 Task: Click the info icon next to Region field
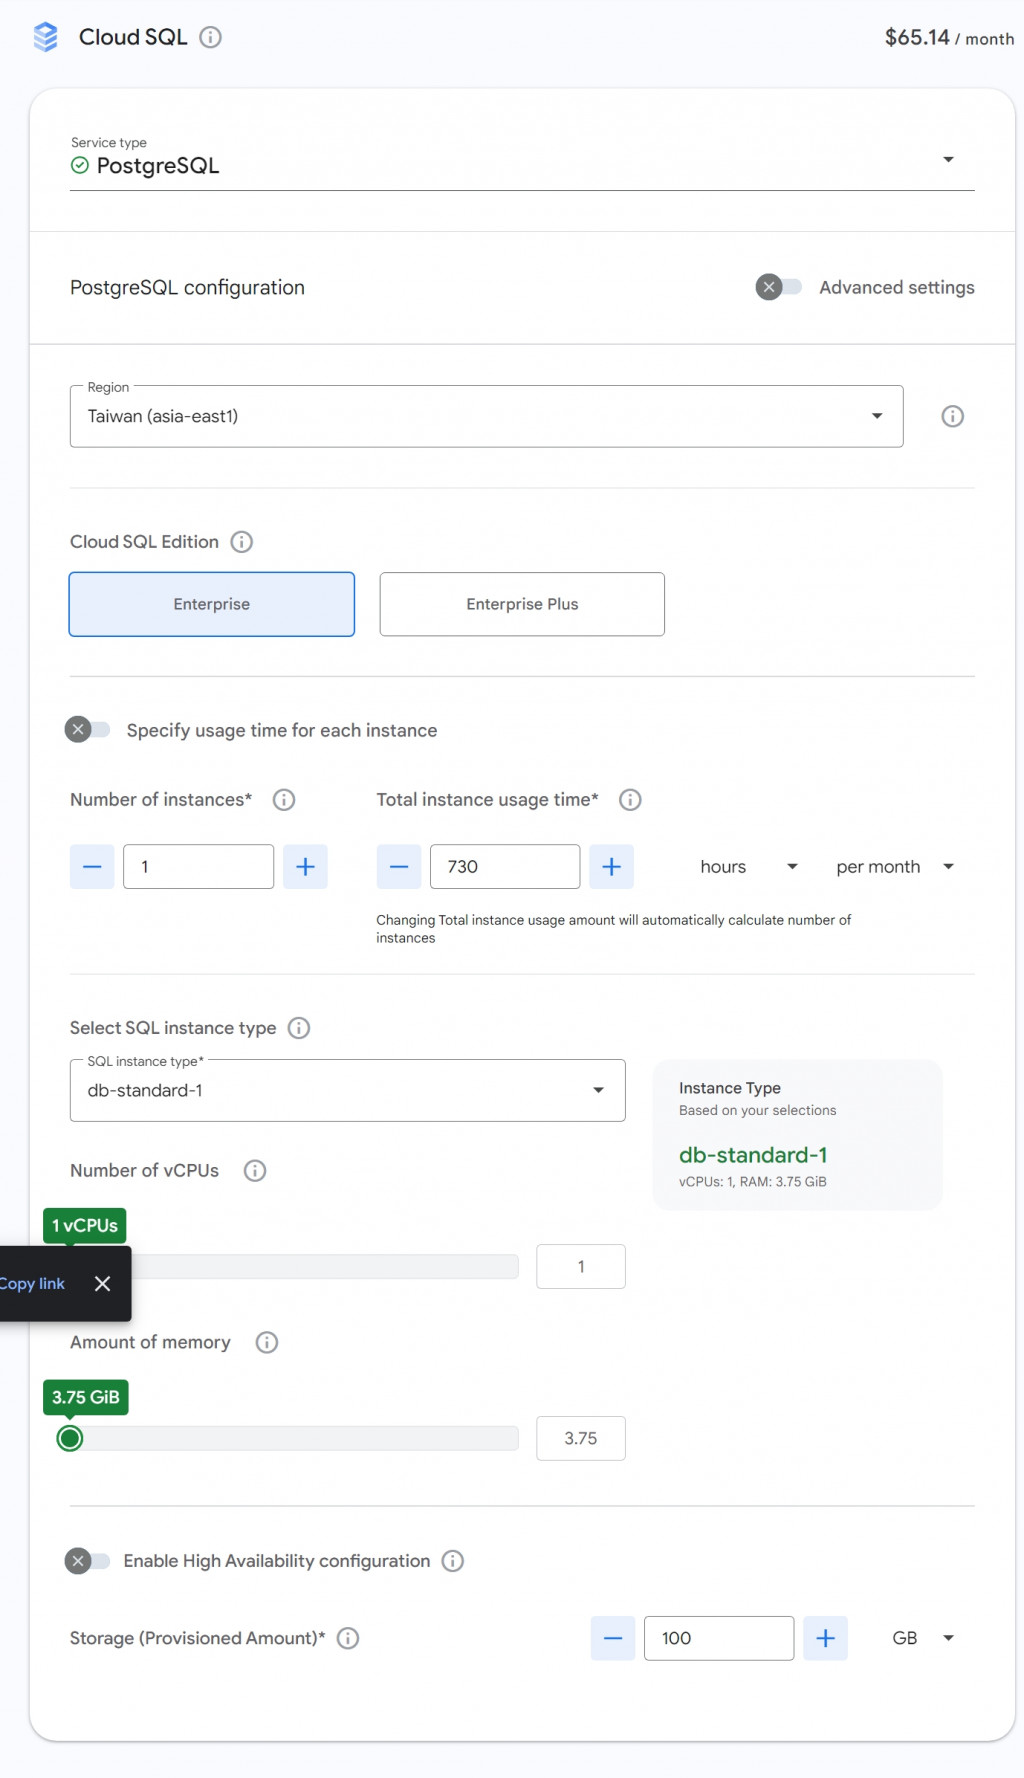point(952,416)
